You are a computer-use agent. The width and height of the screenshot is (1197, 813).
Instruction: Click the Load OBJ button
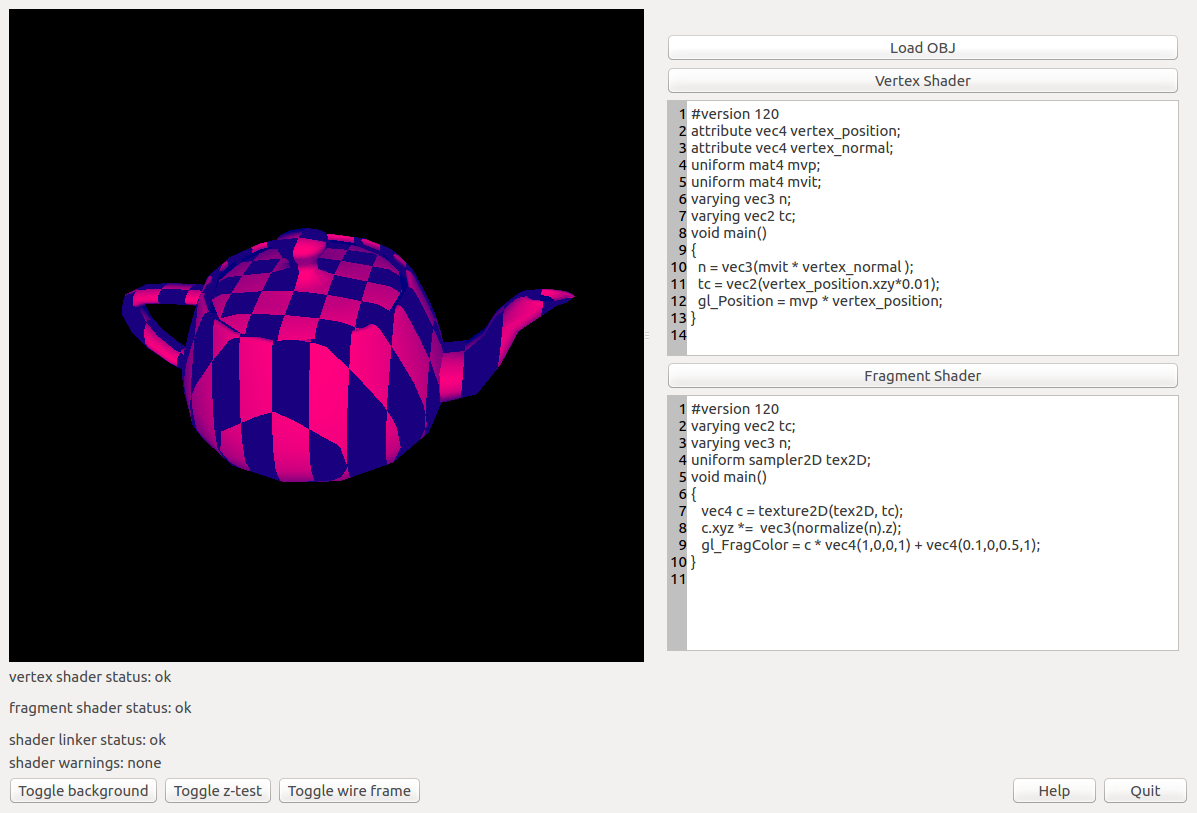(x=922, y=48)
